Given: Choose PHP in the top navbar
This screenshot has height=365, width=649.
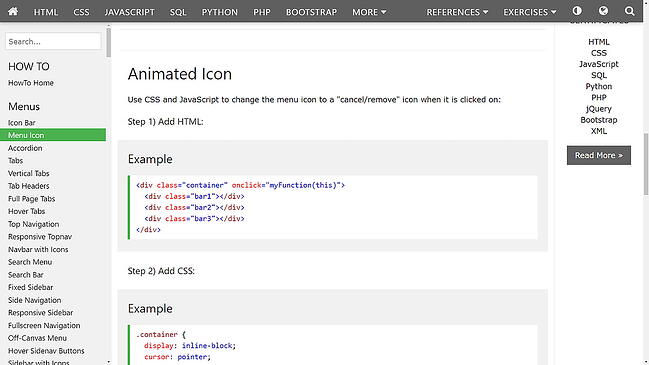Looking at the screenshot, I should 262,12.
